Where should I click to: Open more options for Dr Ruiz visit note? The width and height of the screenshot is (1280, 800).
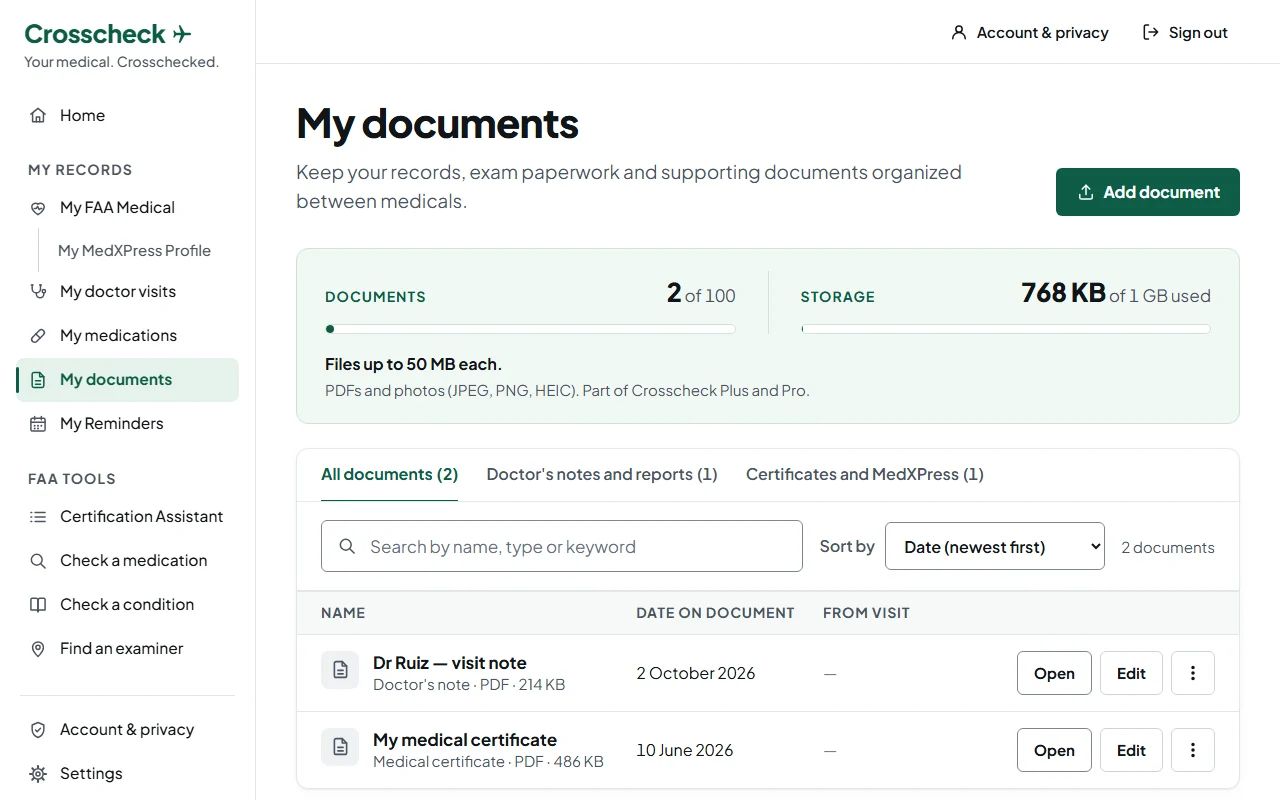[x=1193, y=673]
